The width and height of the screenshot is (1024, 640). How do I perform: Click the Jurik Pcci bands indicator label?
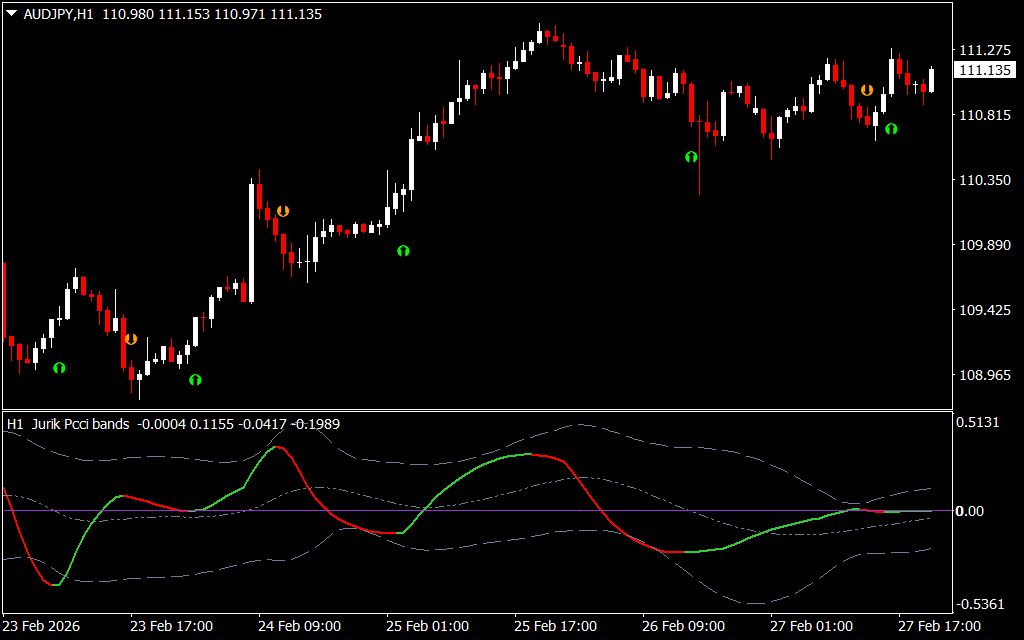(80, 424)
